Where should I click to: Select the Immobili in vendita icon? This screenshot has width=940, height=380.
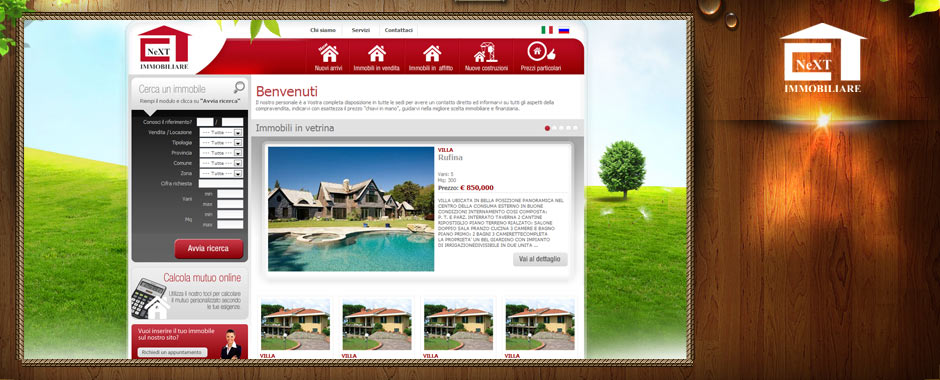pyautogui.click(x=376, y=53)
